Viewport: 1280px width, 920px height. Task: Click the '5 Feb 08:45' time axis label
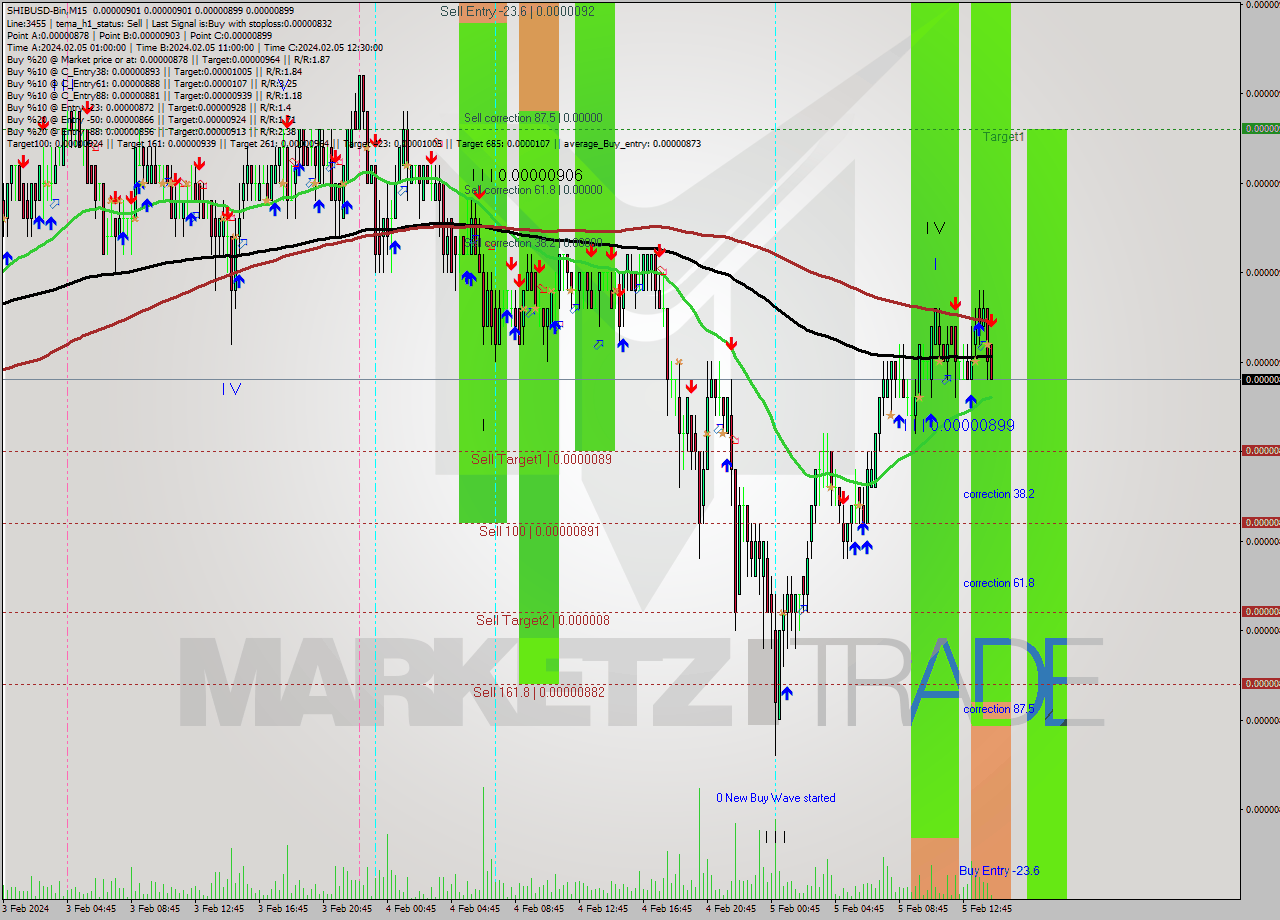pos(923,909)
